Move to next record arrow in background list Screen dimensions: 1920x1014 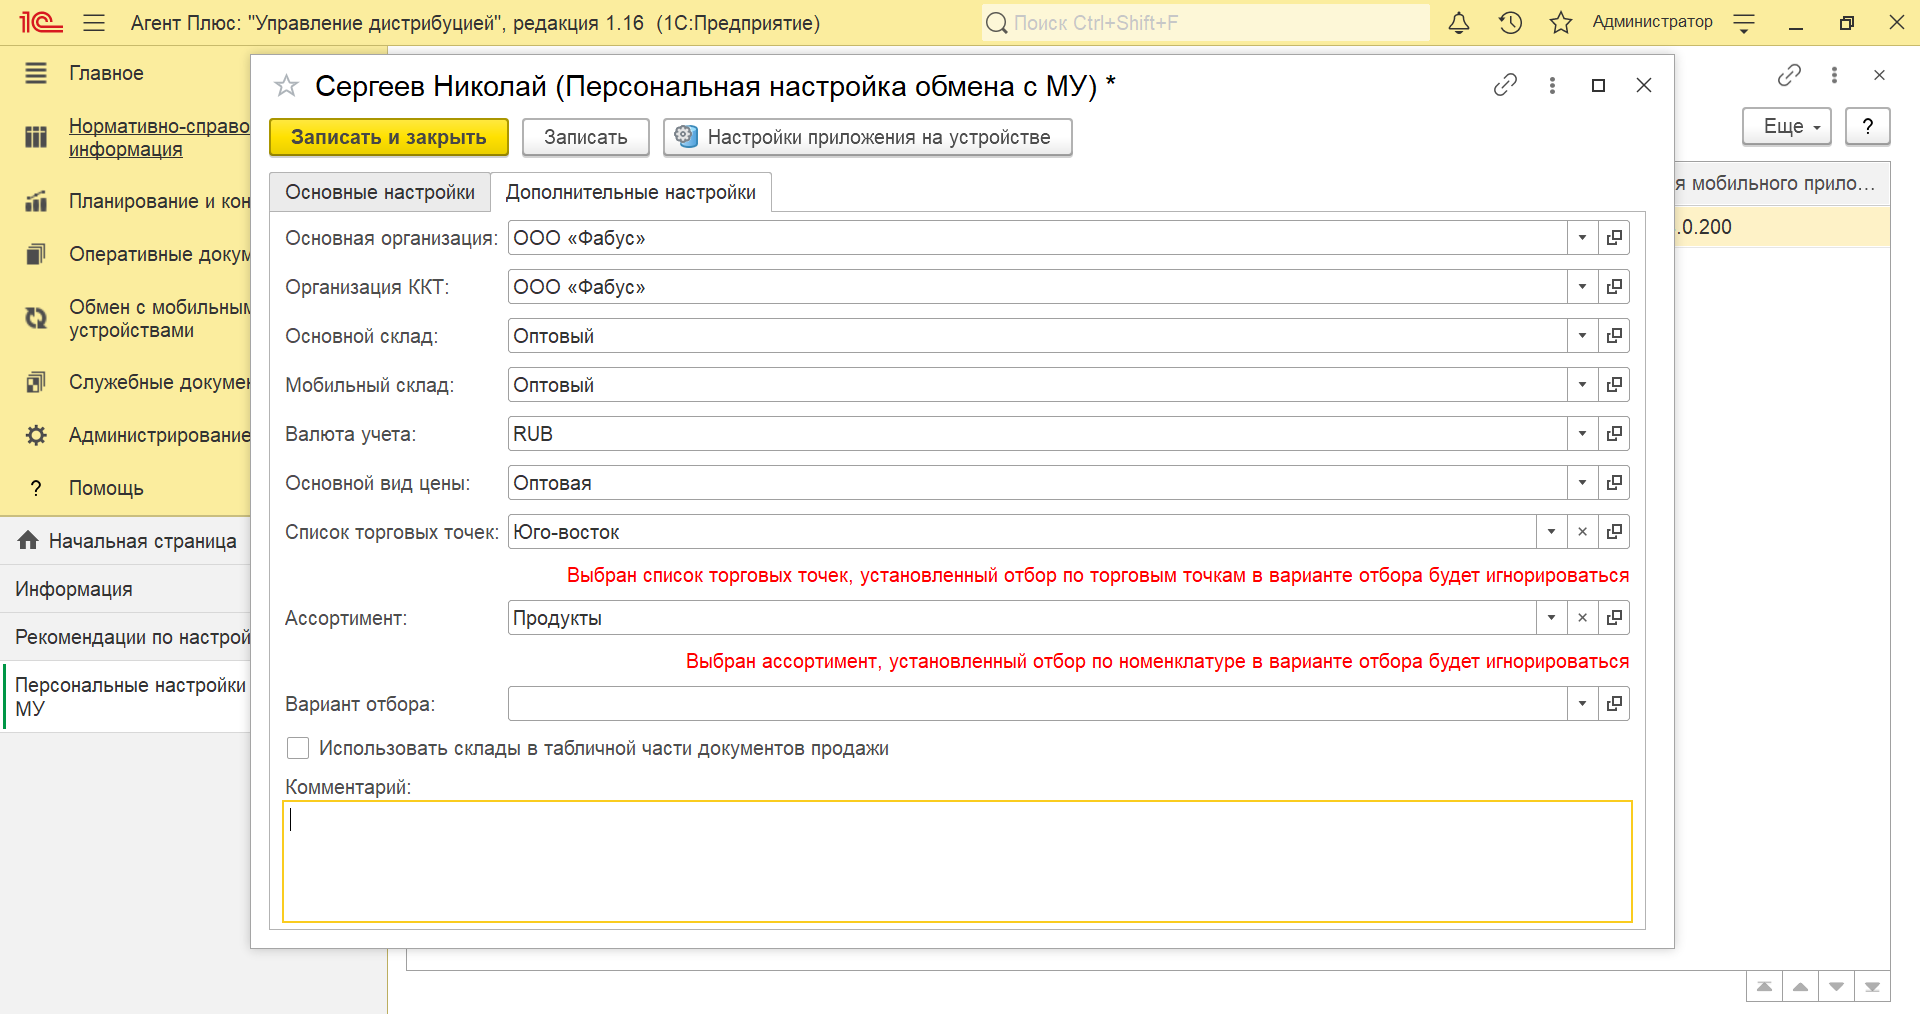pos(1836,986)
